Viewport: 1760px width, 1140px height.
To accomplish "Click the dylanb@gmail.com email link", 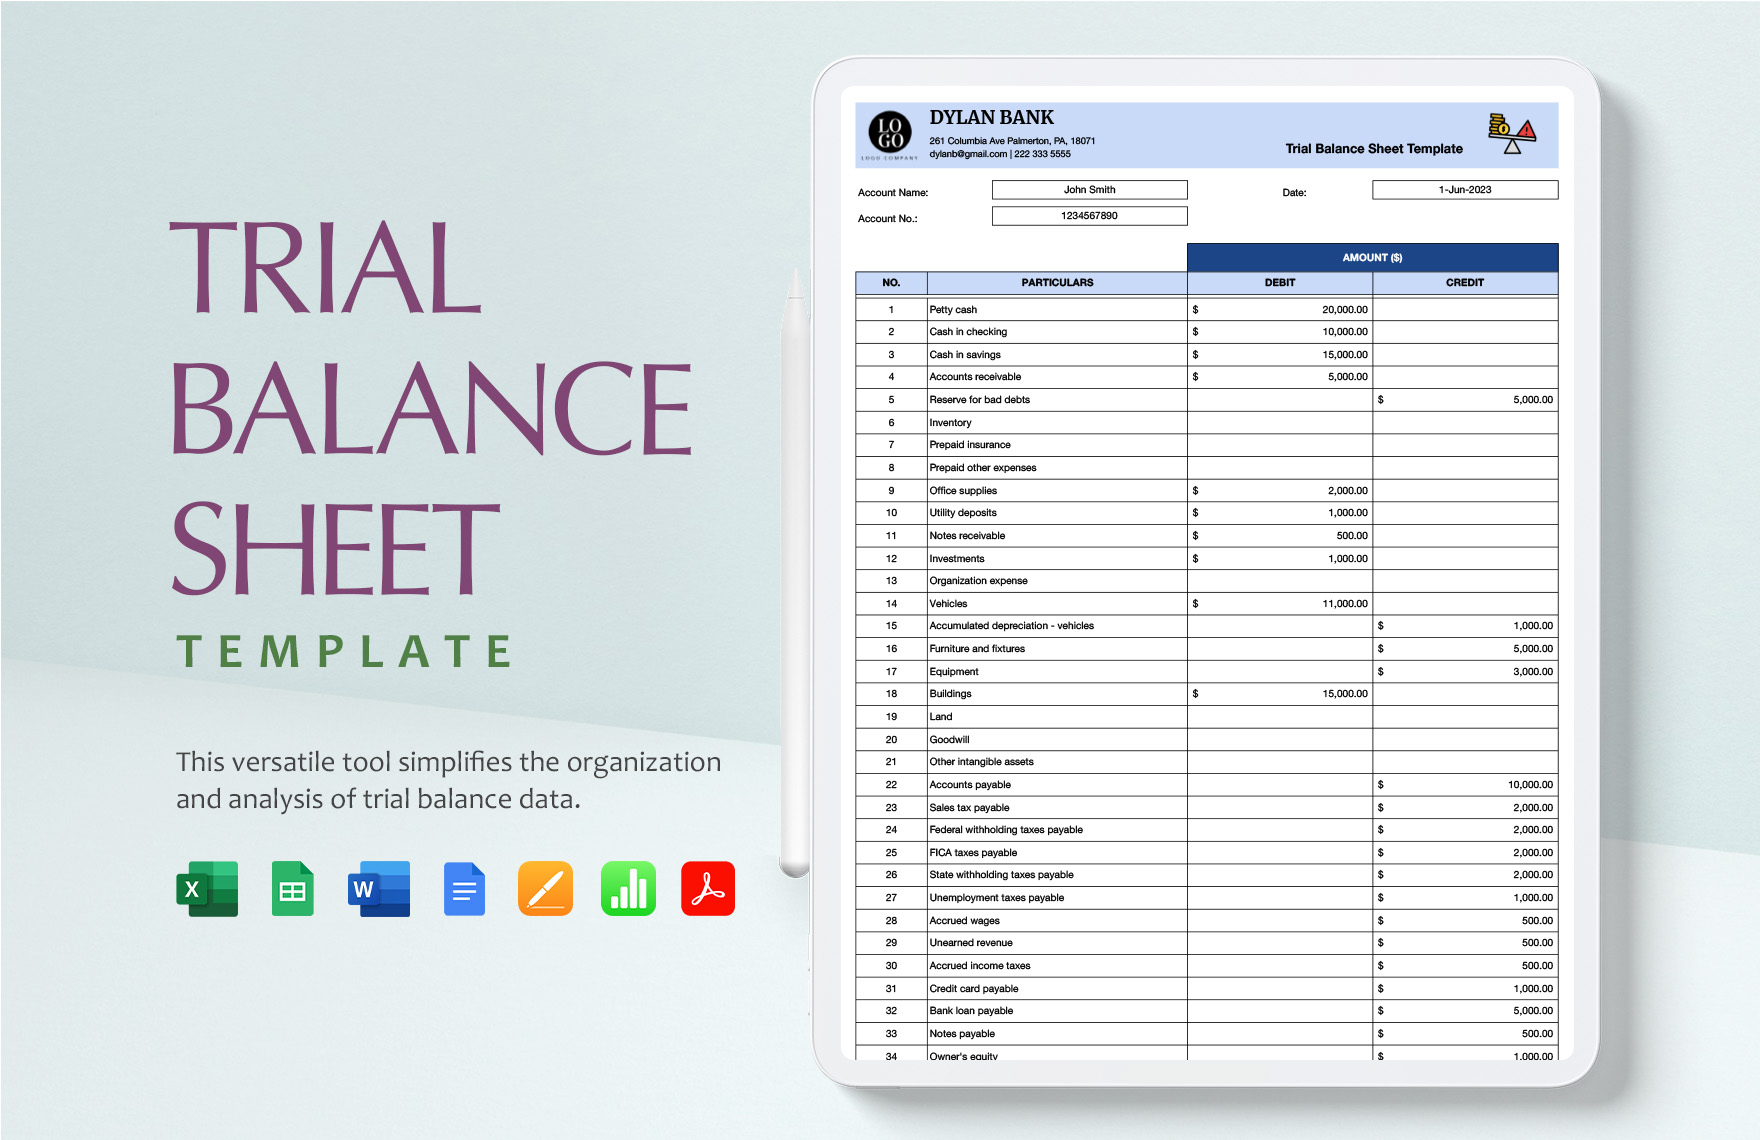I will (965, 154).
